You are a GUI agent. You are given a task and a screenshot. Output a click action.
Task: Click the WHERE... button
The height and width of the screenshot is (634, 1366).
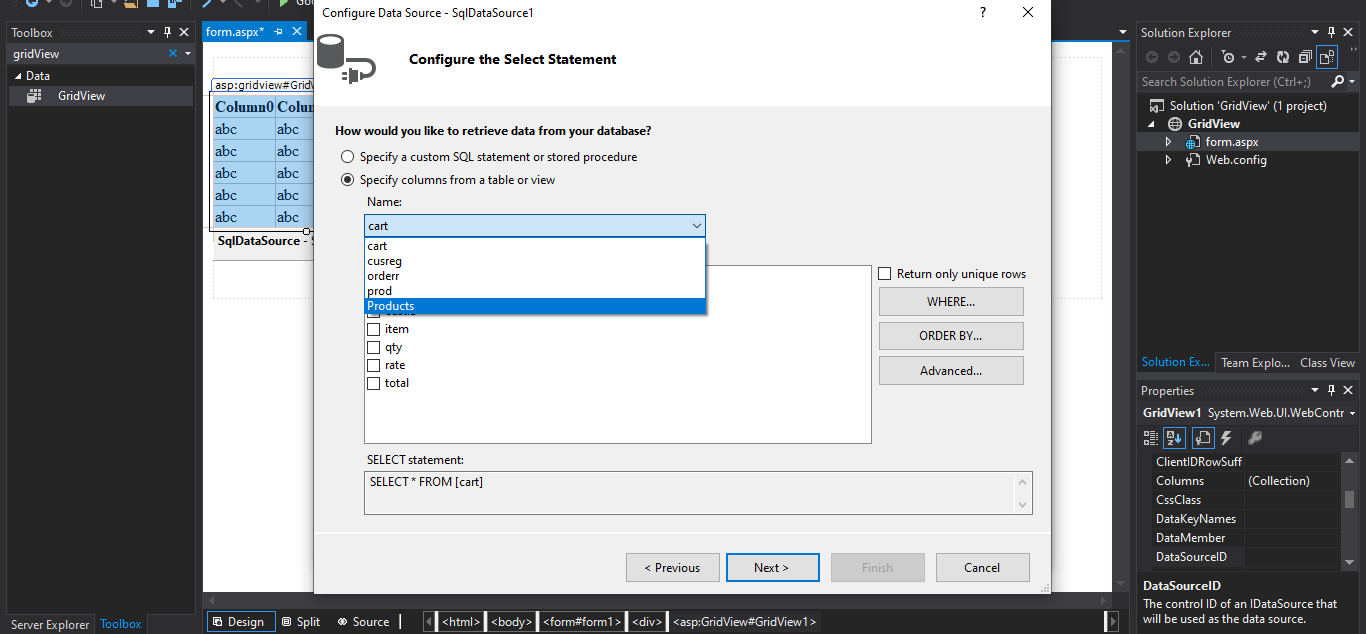pos(951,301)
